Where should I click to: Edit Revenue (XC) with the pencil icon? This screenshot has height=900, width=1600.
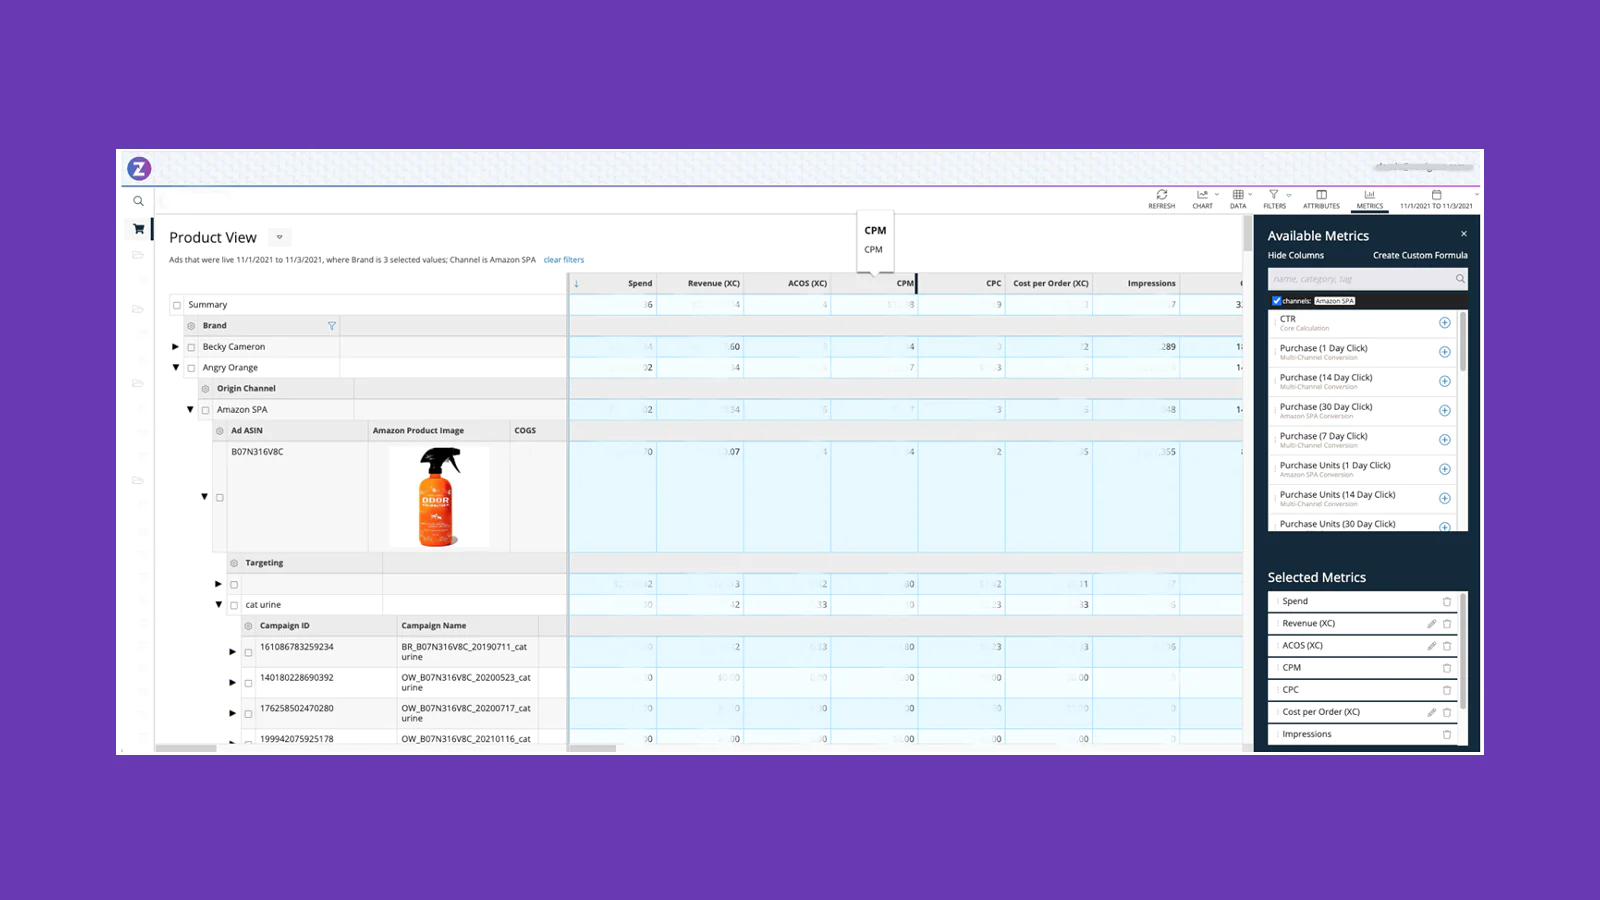click(1431, 624)
